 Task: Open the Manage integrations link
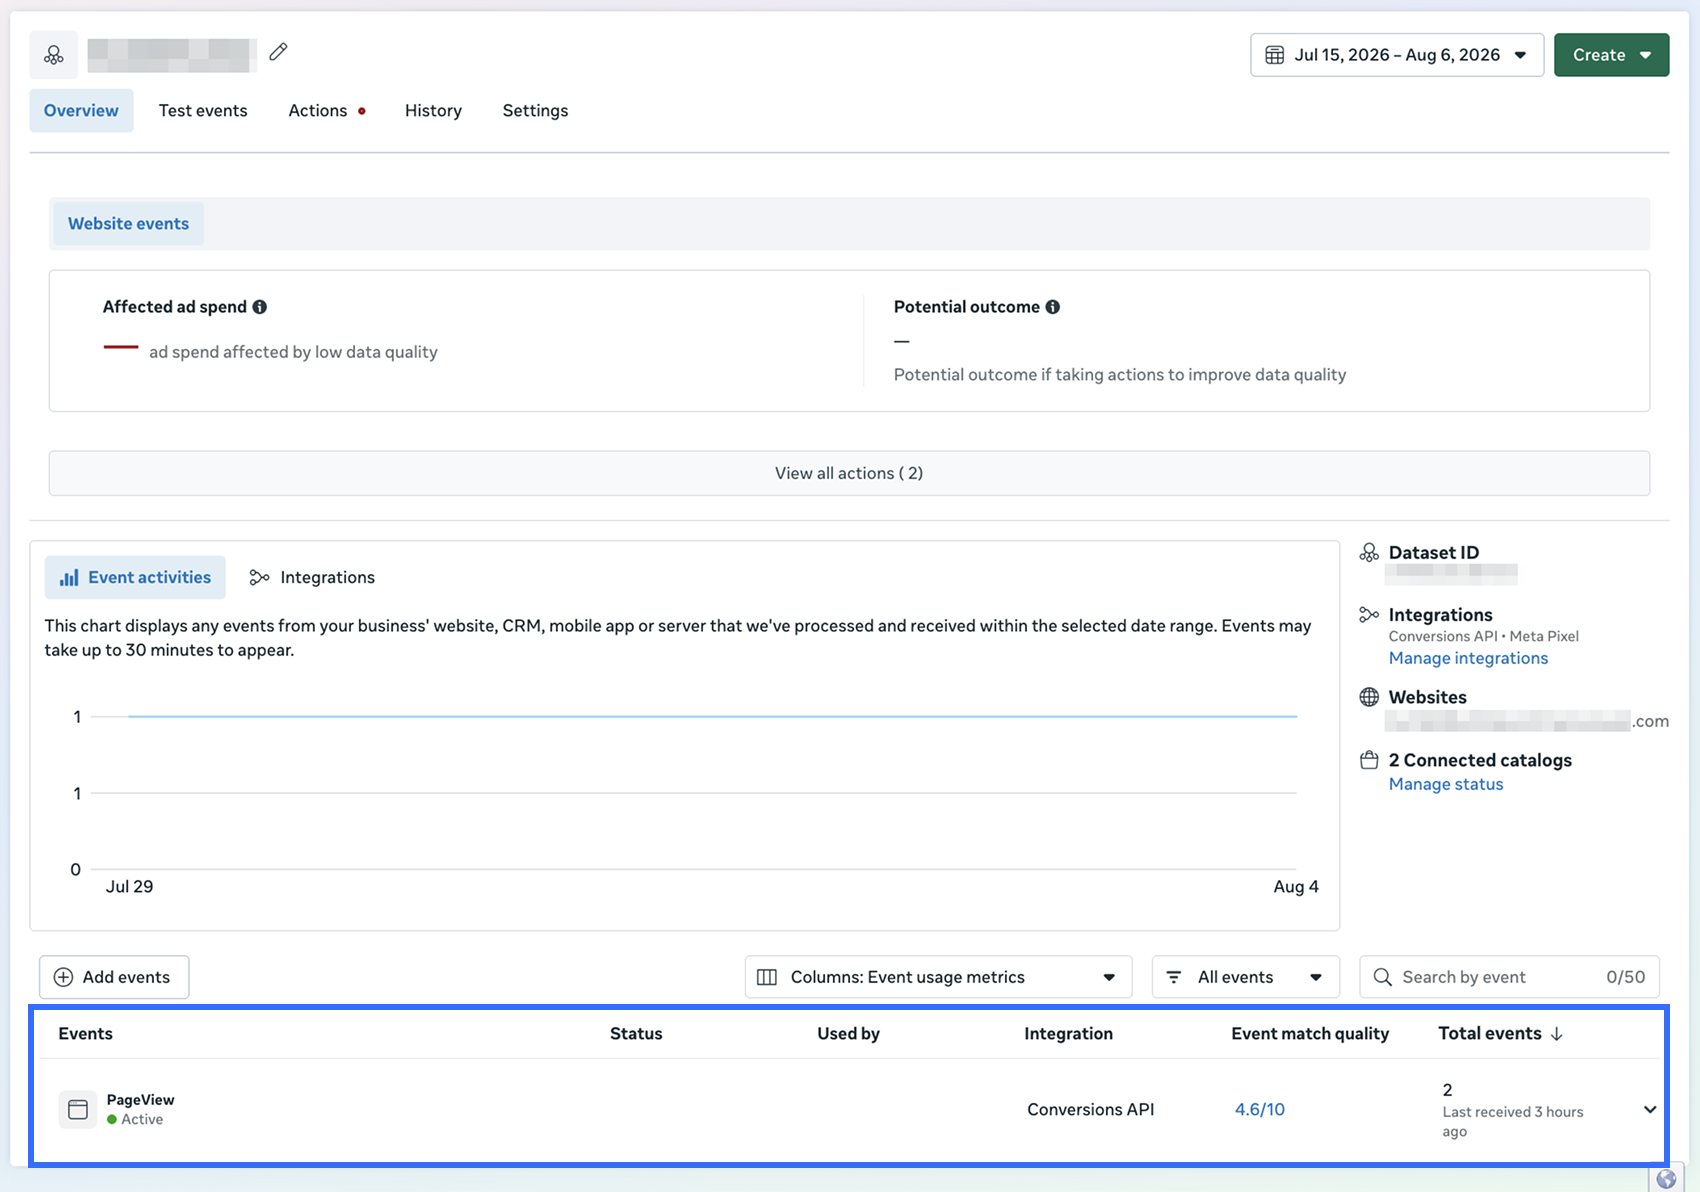(x=1468, y=658)
